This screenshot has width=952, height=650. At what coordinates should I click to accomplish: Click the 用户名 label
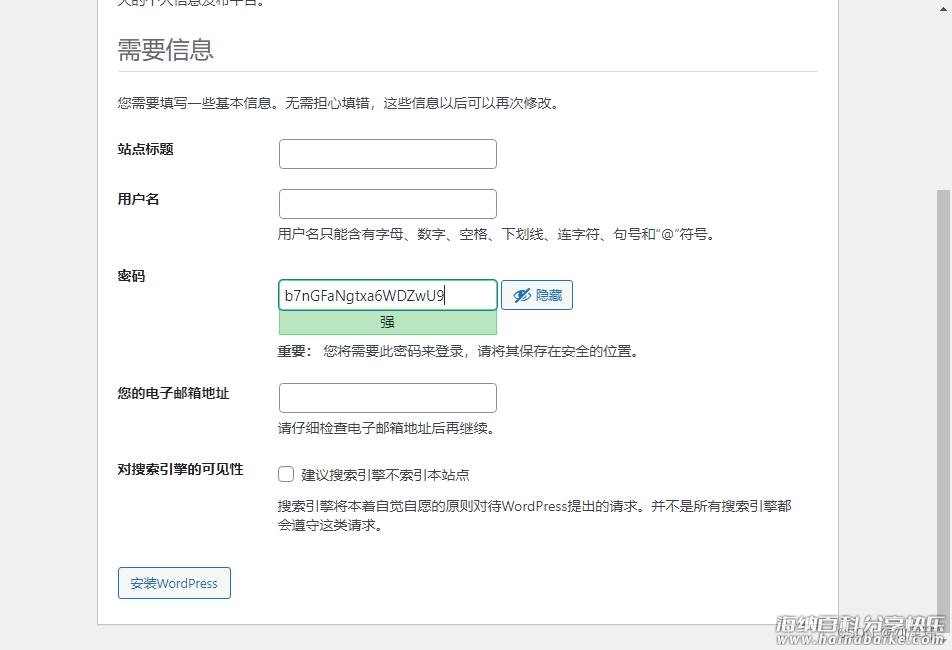[138, 199]
